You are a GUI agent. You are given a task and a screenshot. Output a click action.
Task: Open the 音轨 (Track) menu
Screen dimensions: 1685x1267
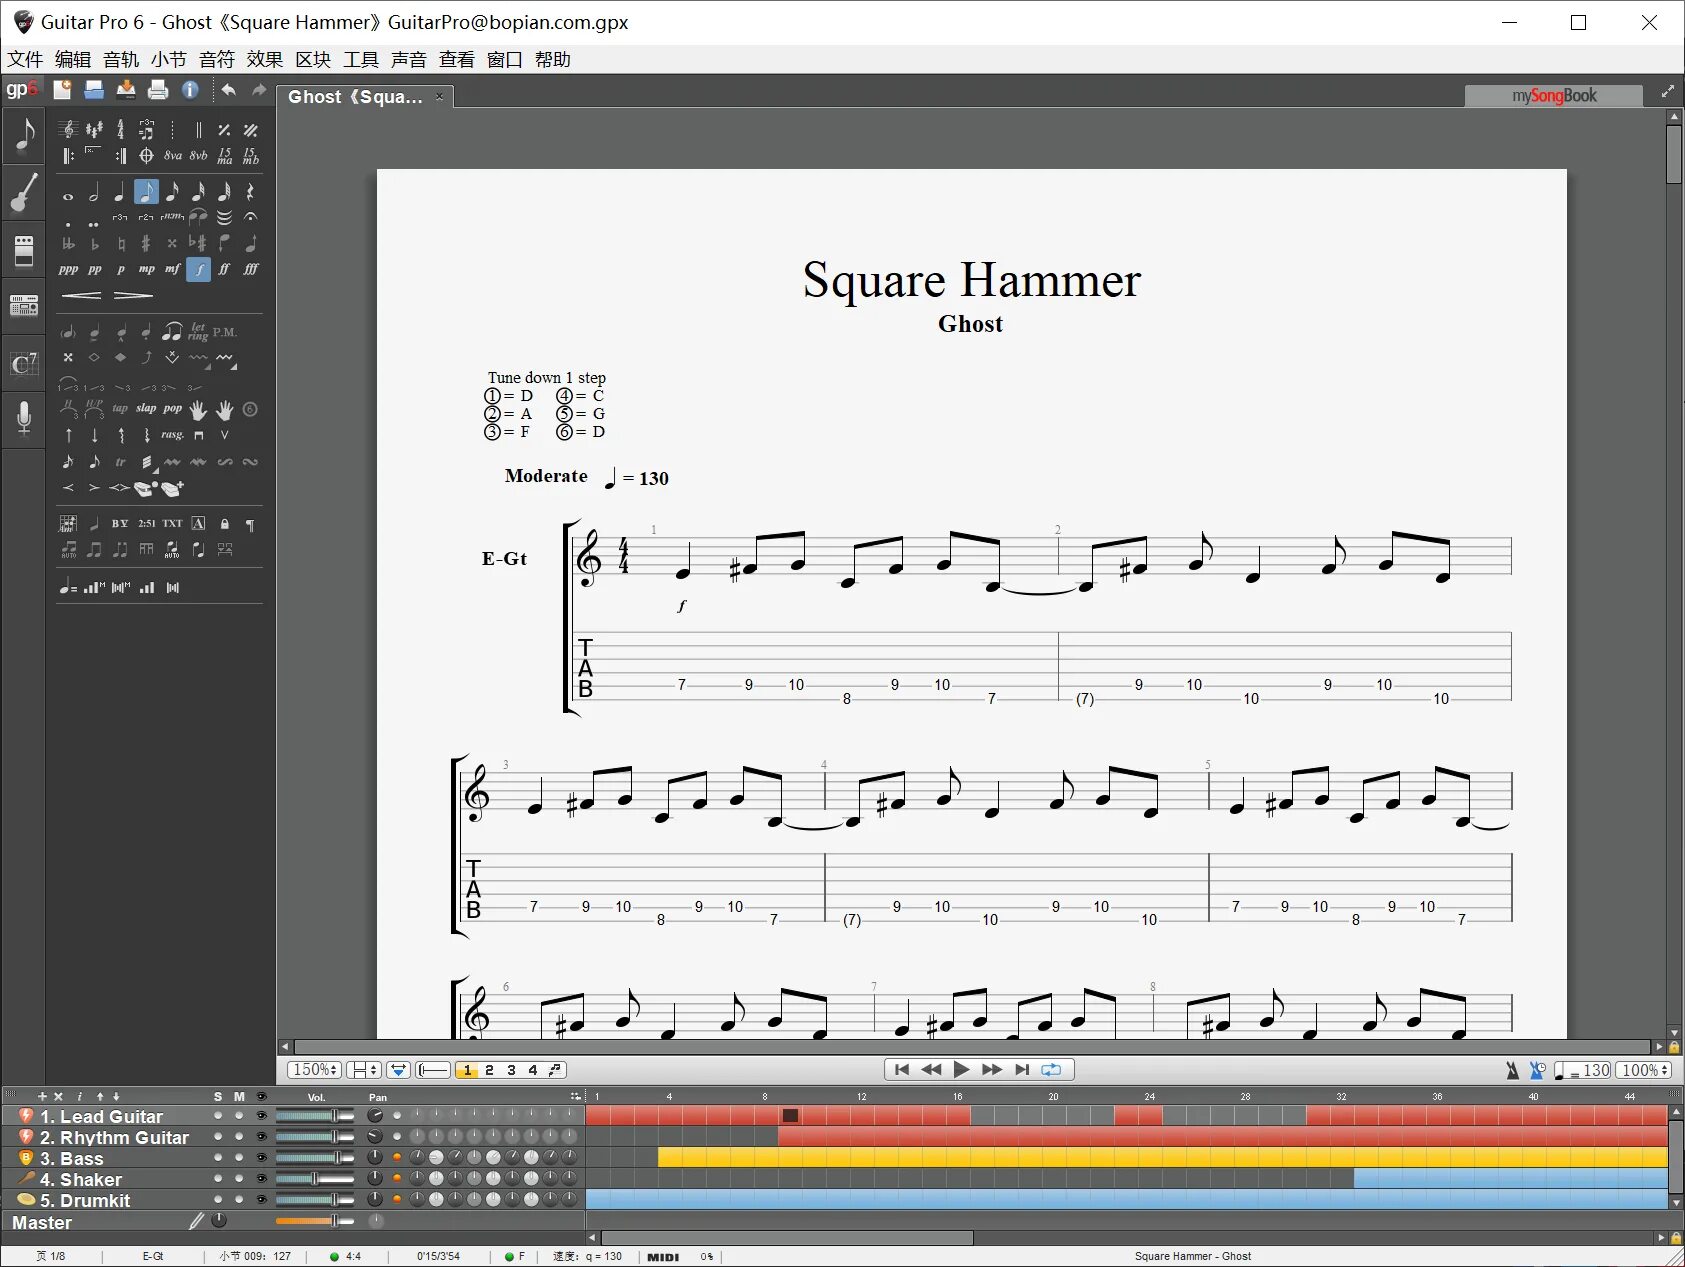tap(121, 60)
